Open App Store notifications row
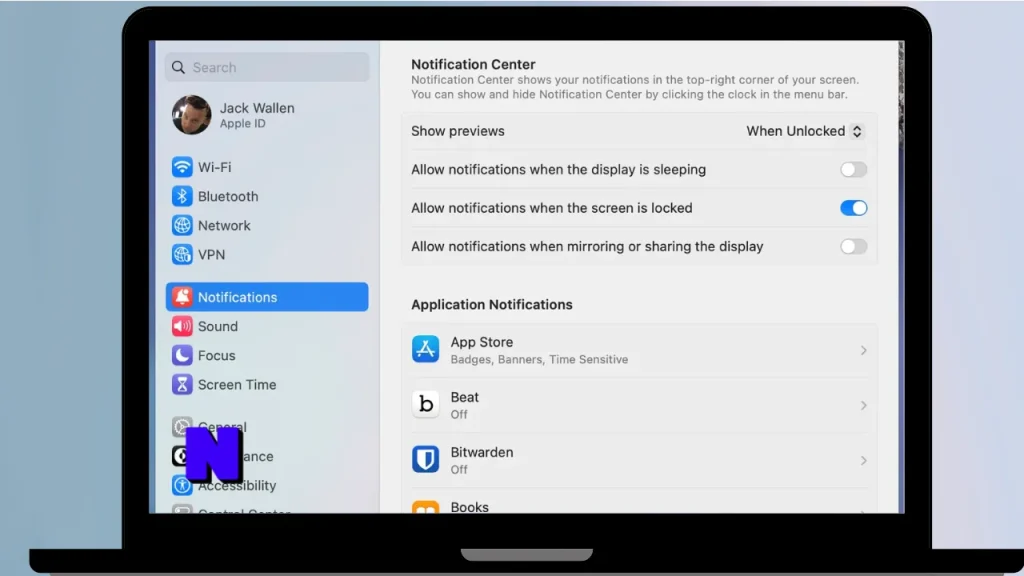 click(639, 350)
